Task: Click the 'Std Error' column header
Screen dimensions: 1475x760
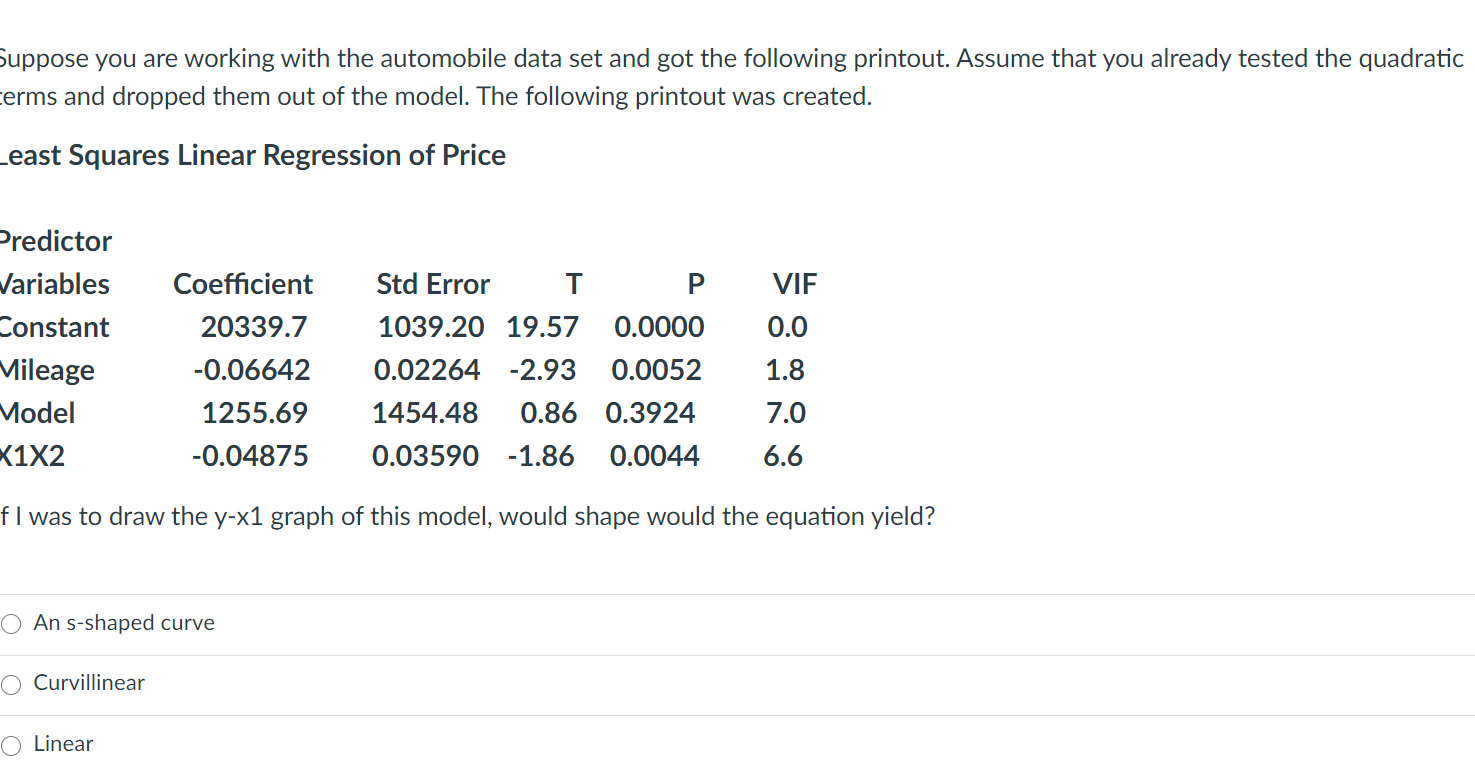Action: (x=432, y=284)
